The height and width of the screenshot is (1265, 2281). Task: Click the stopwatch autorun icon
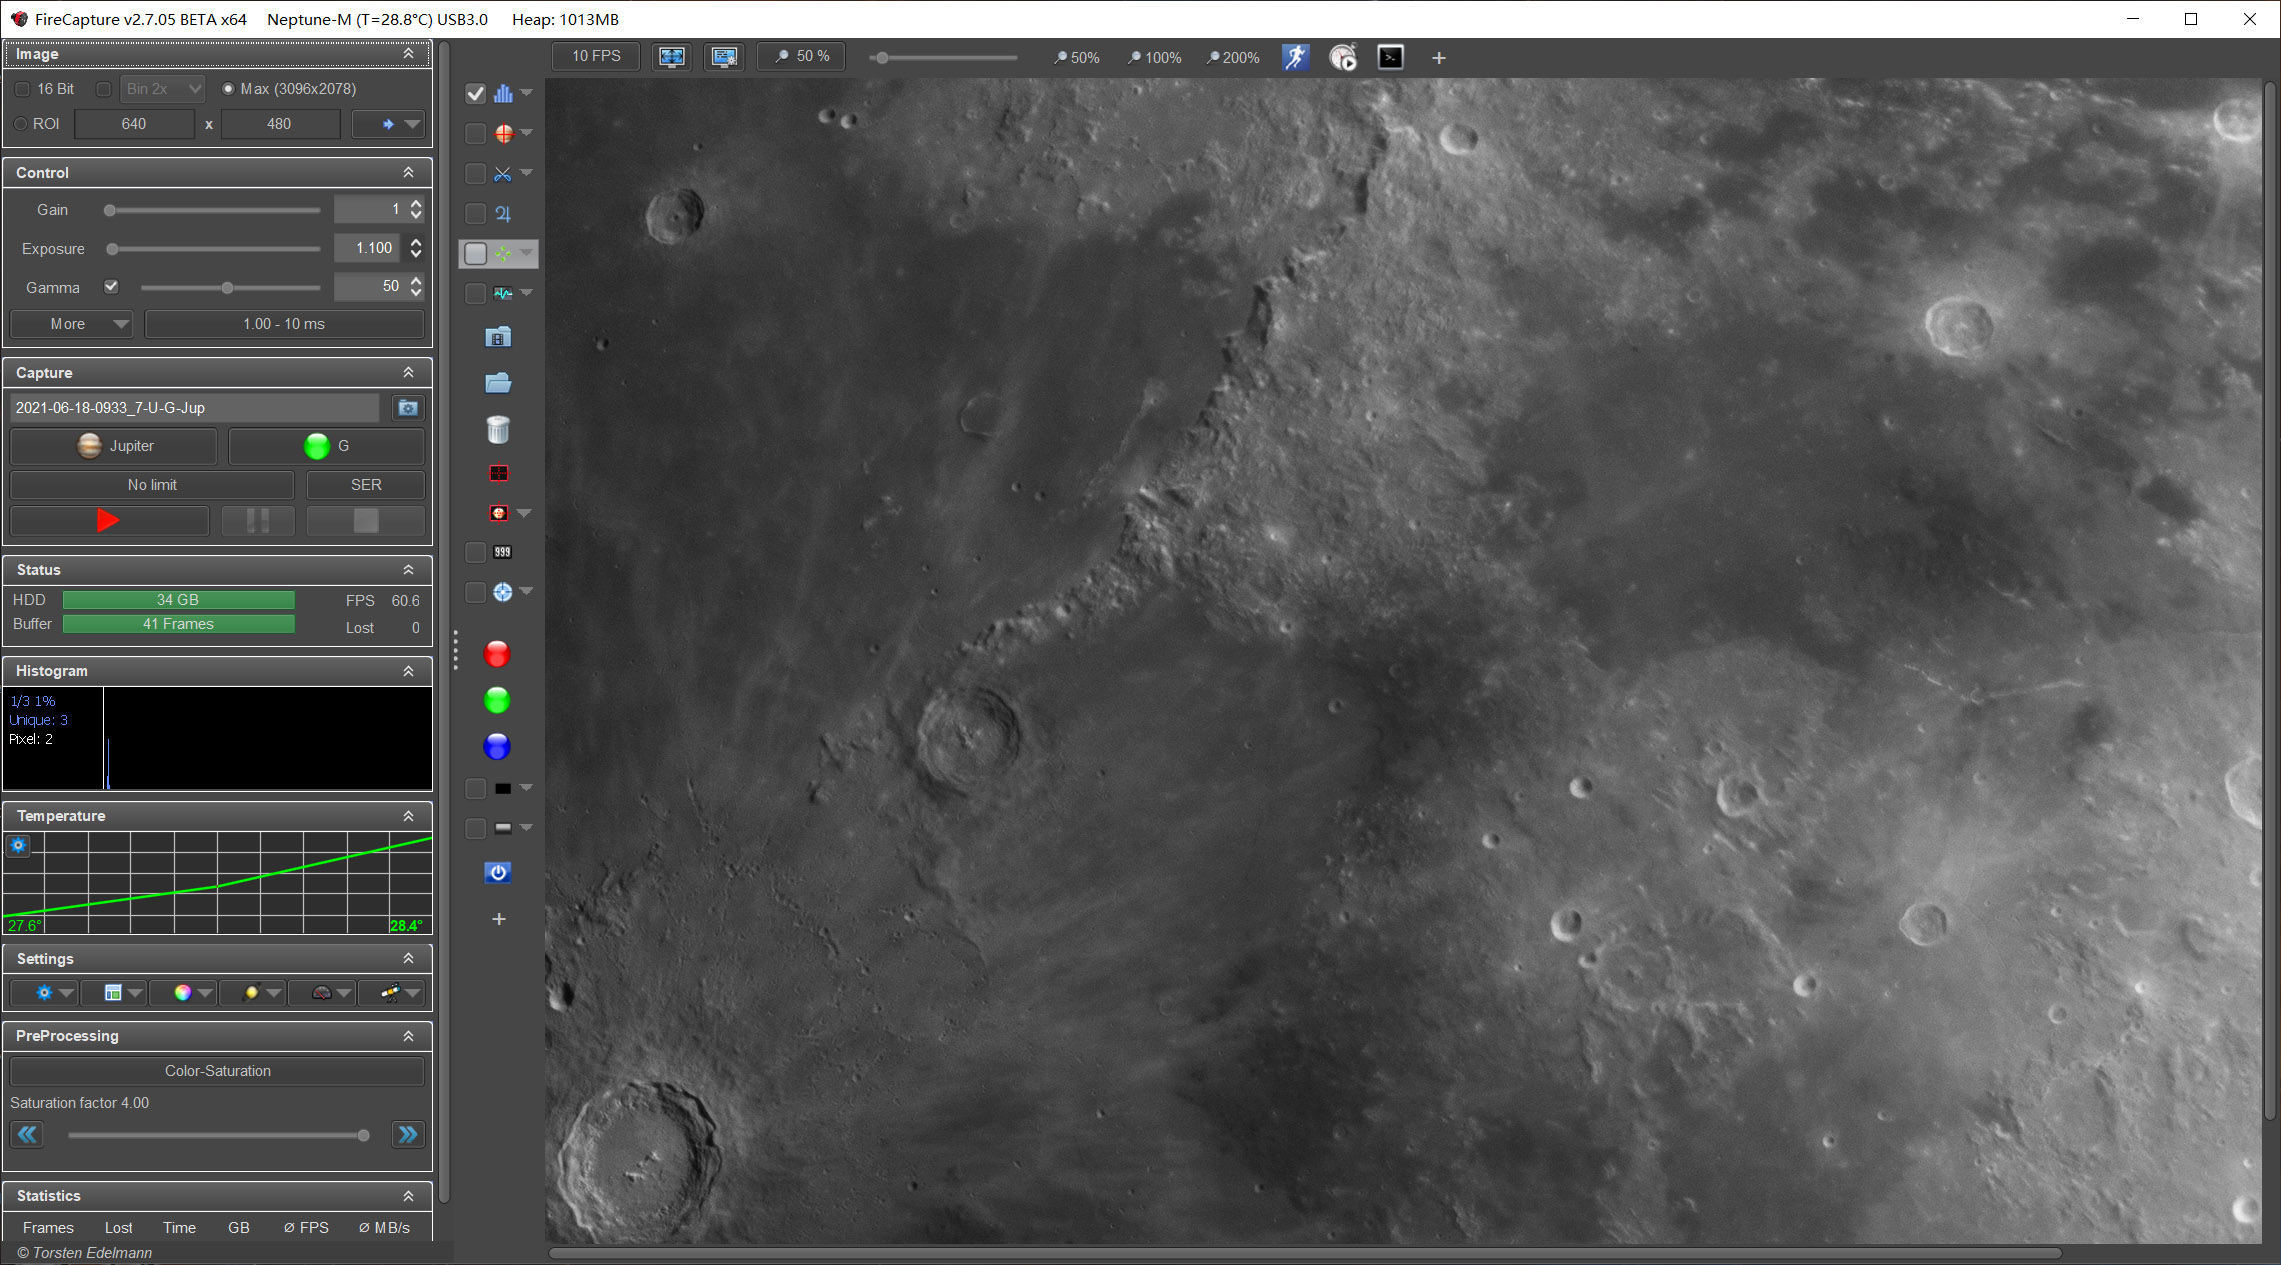(x=1343, y=57)
